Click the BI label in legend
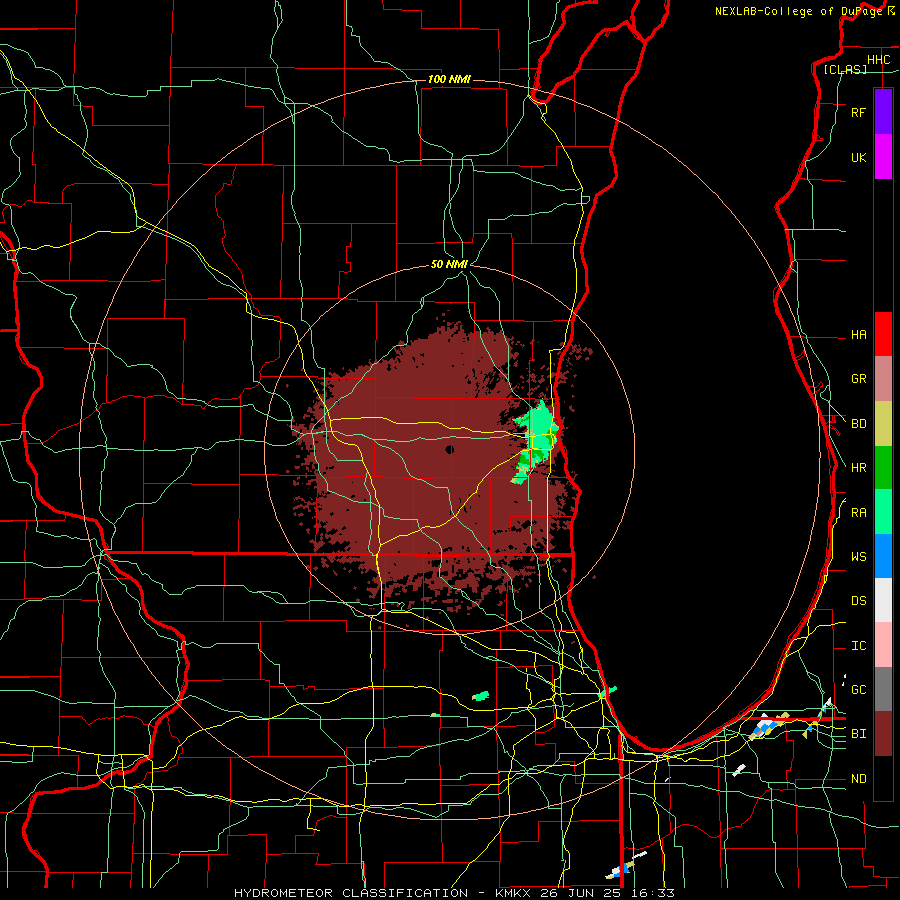 coord(858,734)
